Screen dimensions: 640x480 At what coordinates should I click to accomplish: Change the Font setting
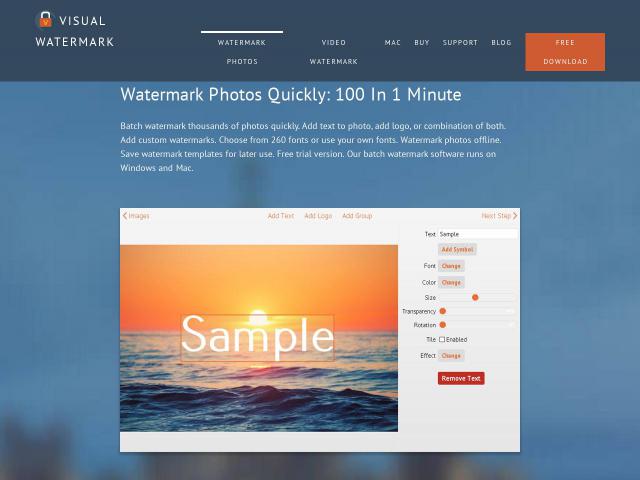click(x=451, y=266)
